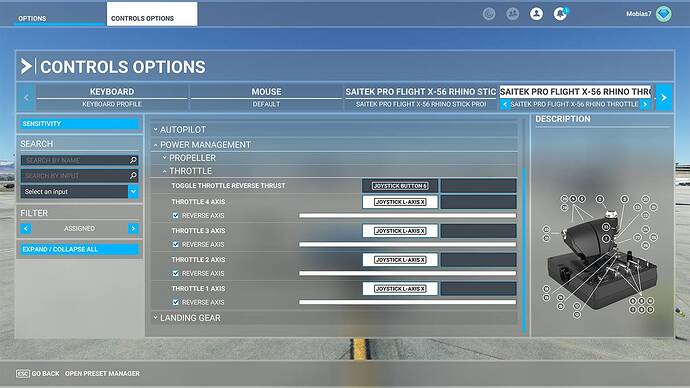Toggle Reverse Axis for Throttle 4 Axis
This screenshot has width=690, height=388.
tap(176, 216)
